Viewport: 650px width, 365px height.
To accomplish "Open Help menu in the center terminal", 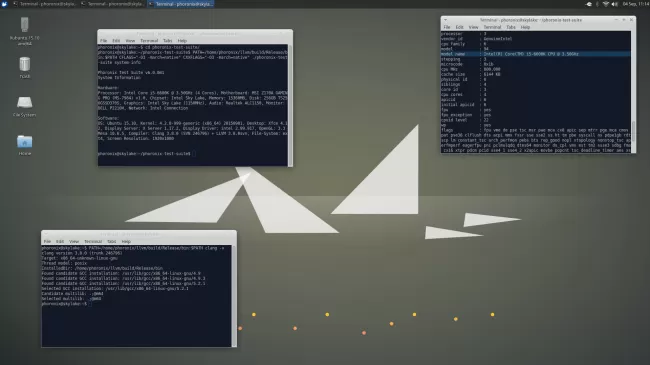I will pyautogui.click(x=182, y=41).
